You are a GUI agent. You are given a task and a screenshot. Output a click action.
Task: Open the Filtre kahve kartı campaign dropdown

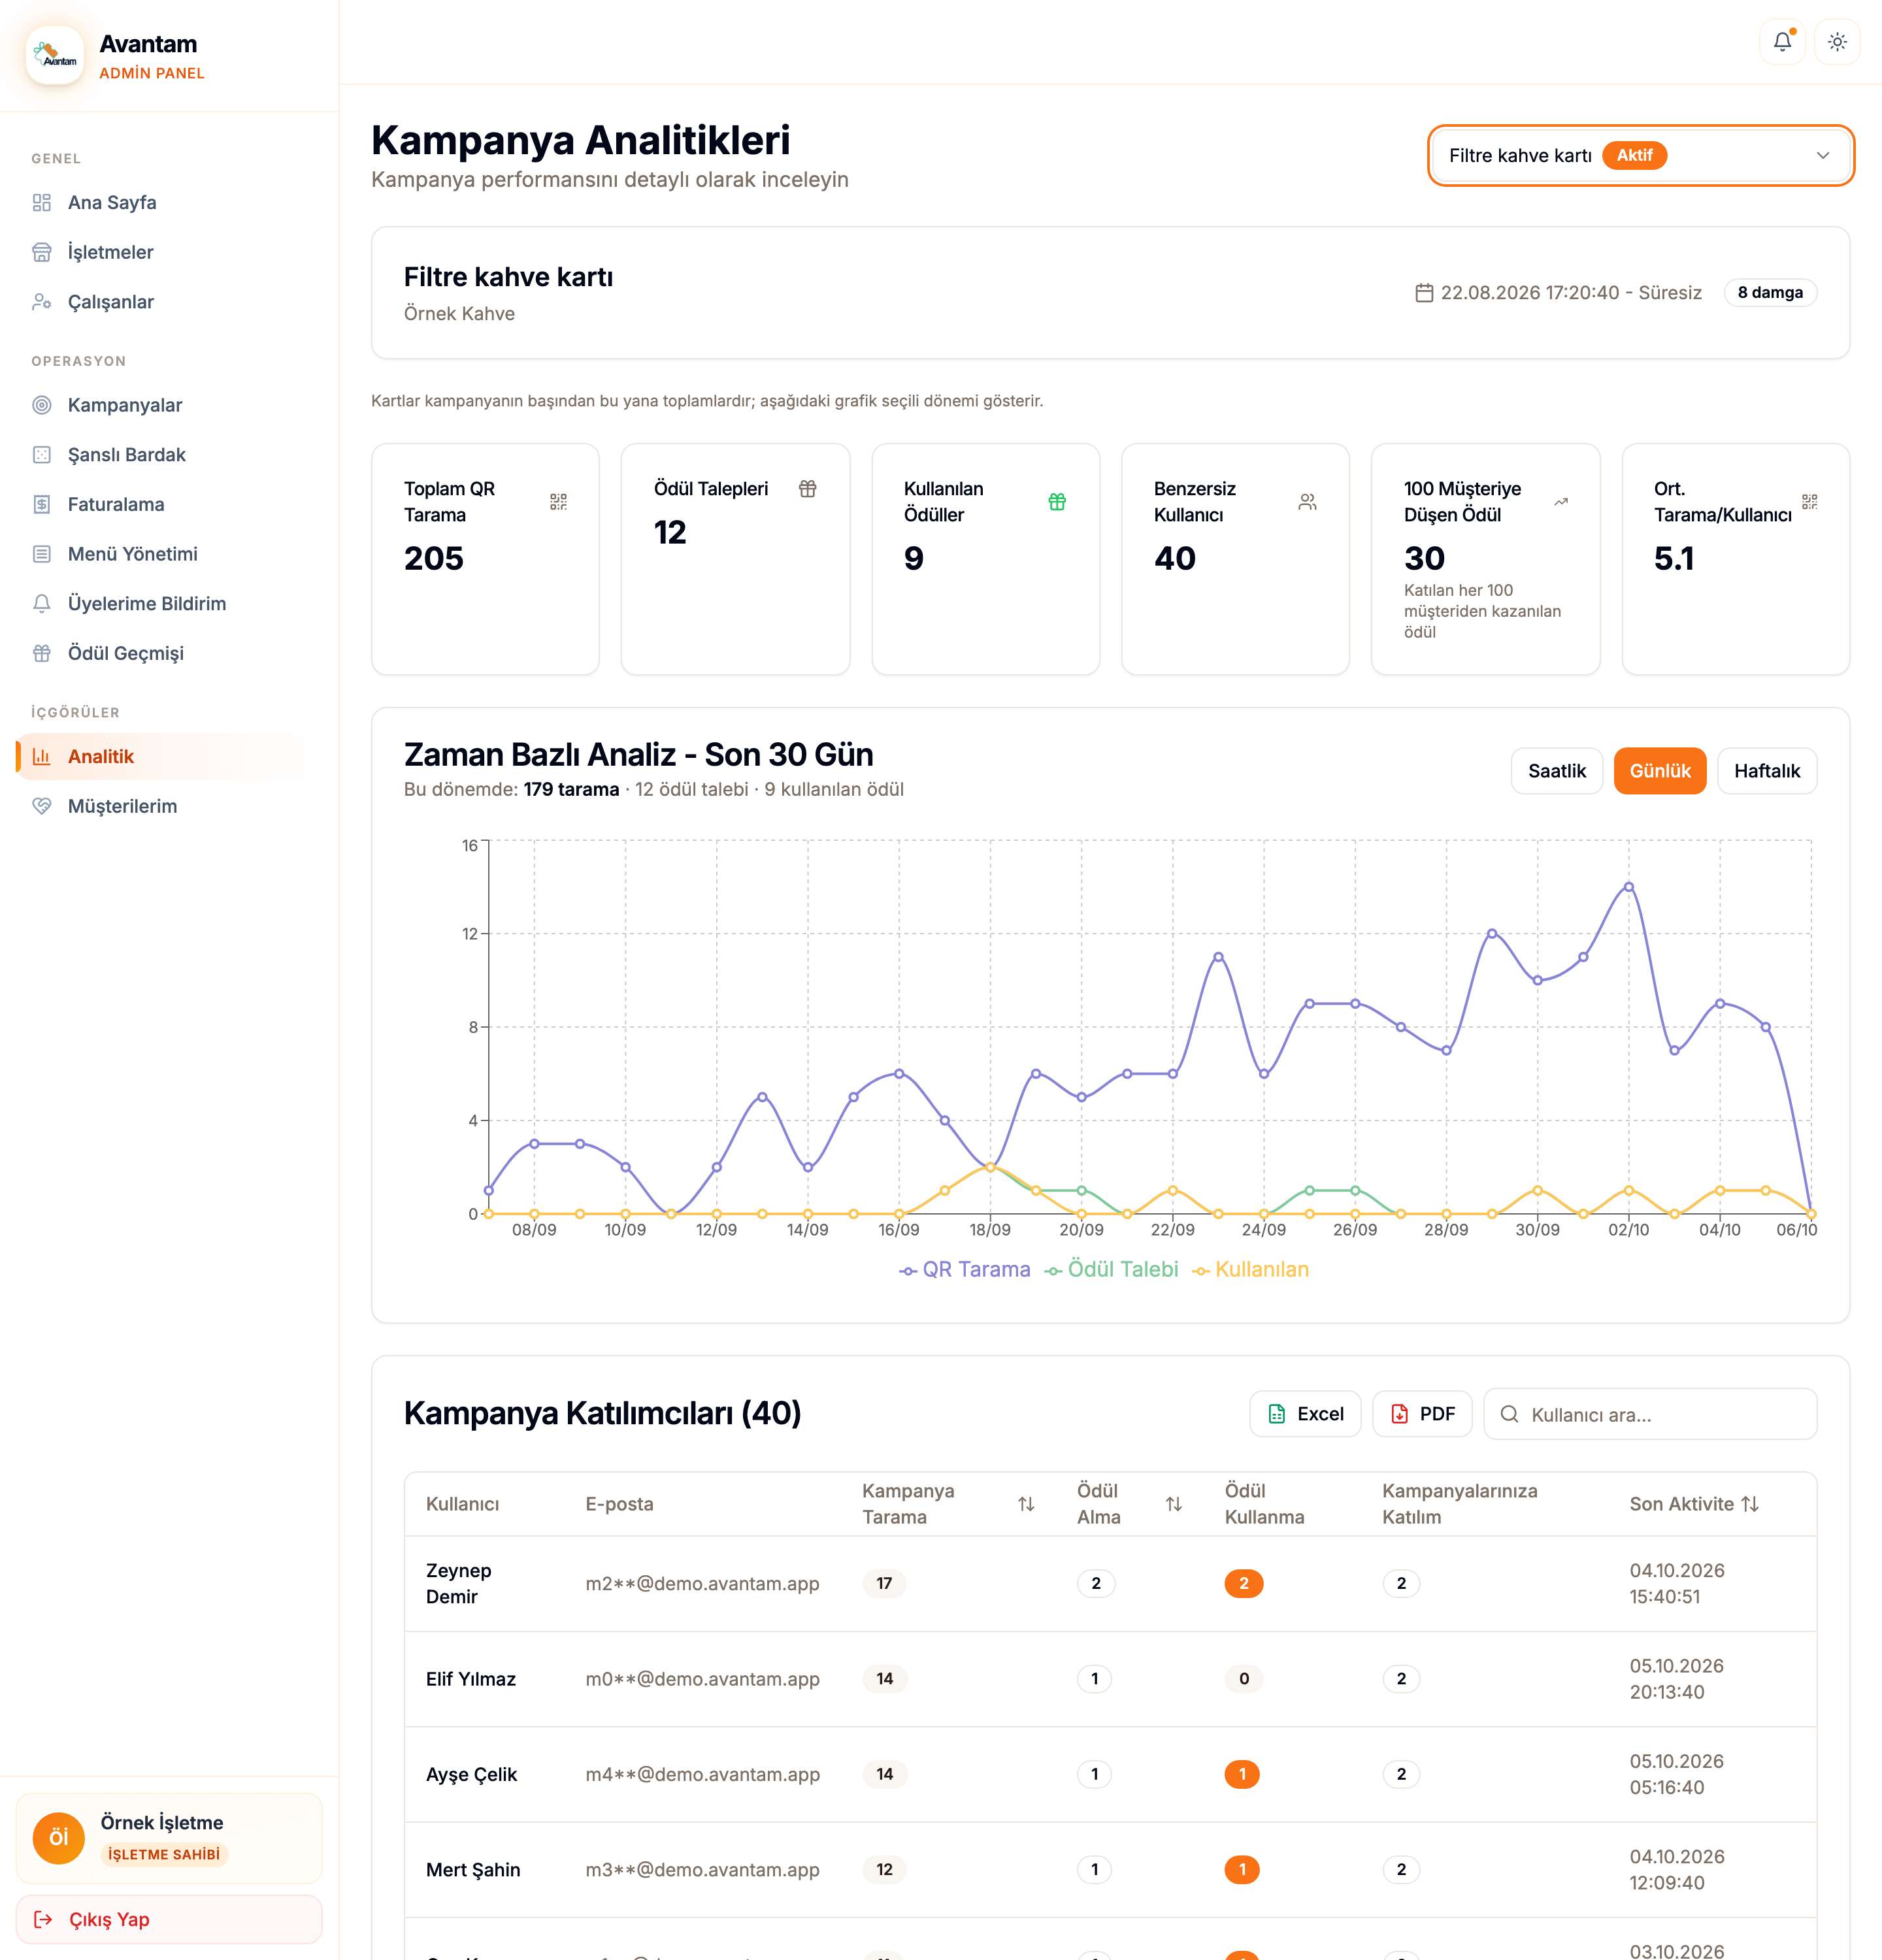1641,155
